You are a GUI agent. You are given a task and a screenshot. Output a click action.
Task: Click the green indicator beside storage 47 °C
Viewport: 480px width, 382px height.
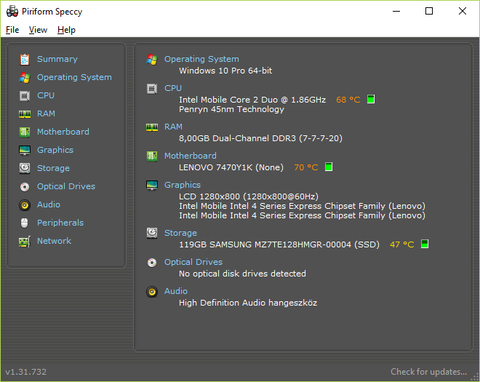tap(425, 244)
